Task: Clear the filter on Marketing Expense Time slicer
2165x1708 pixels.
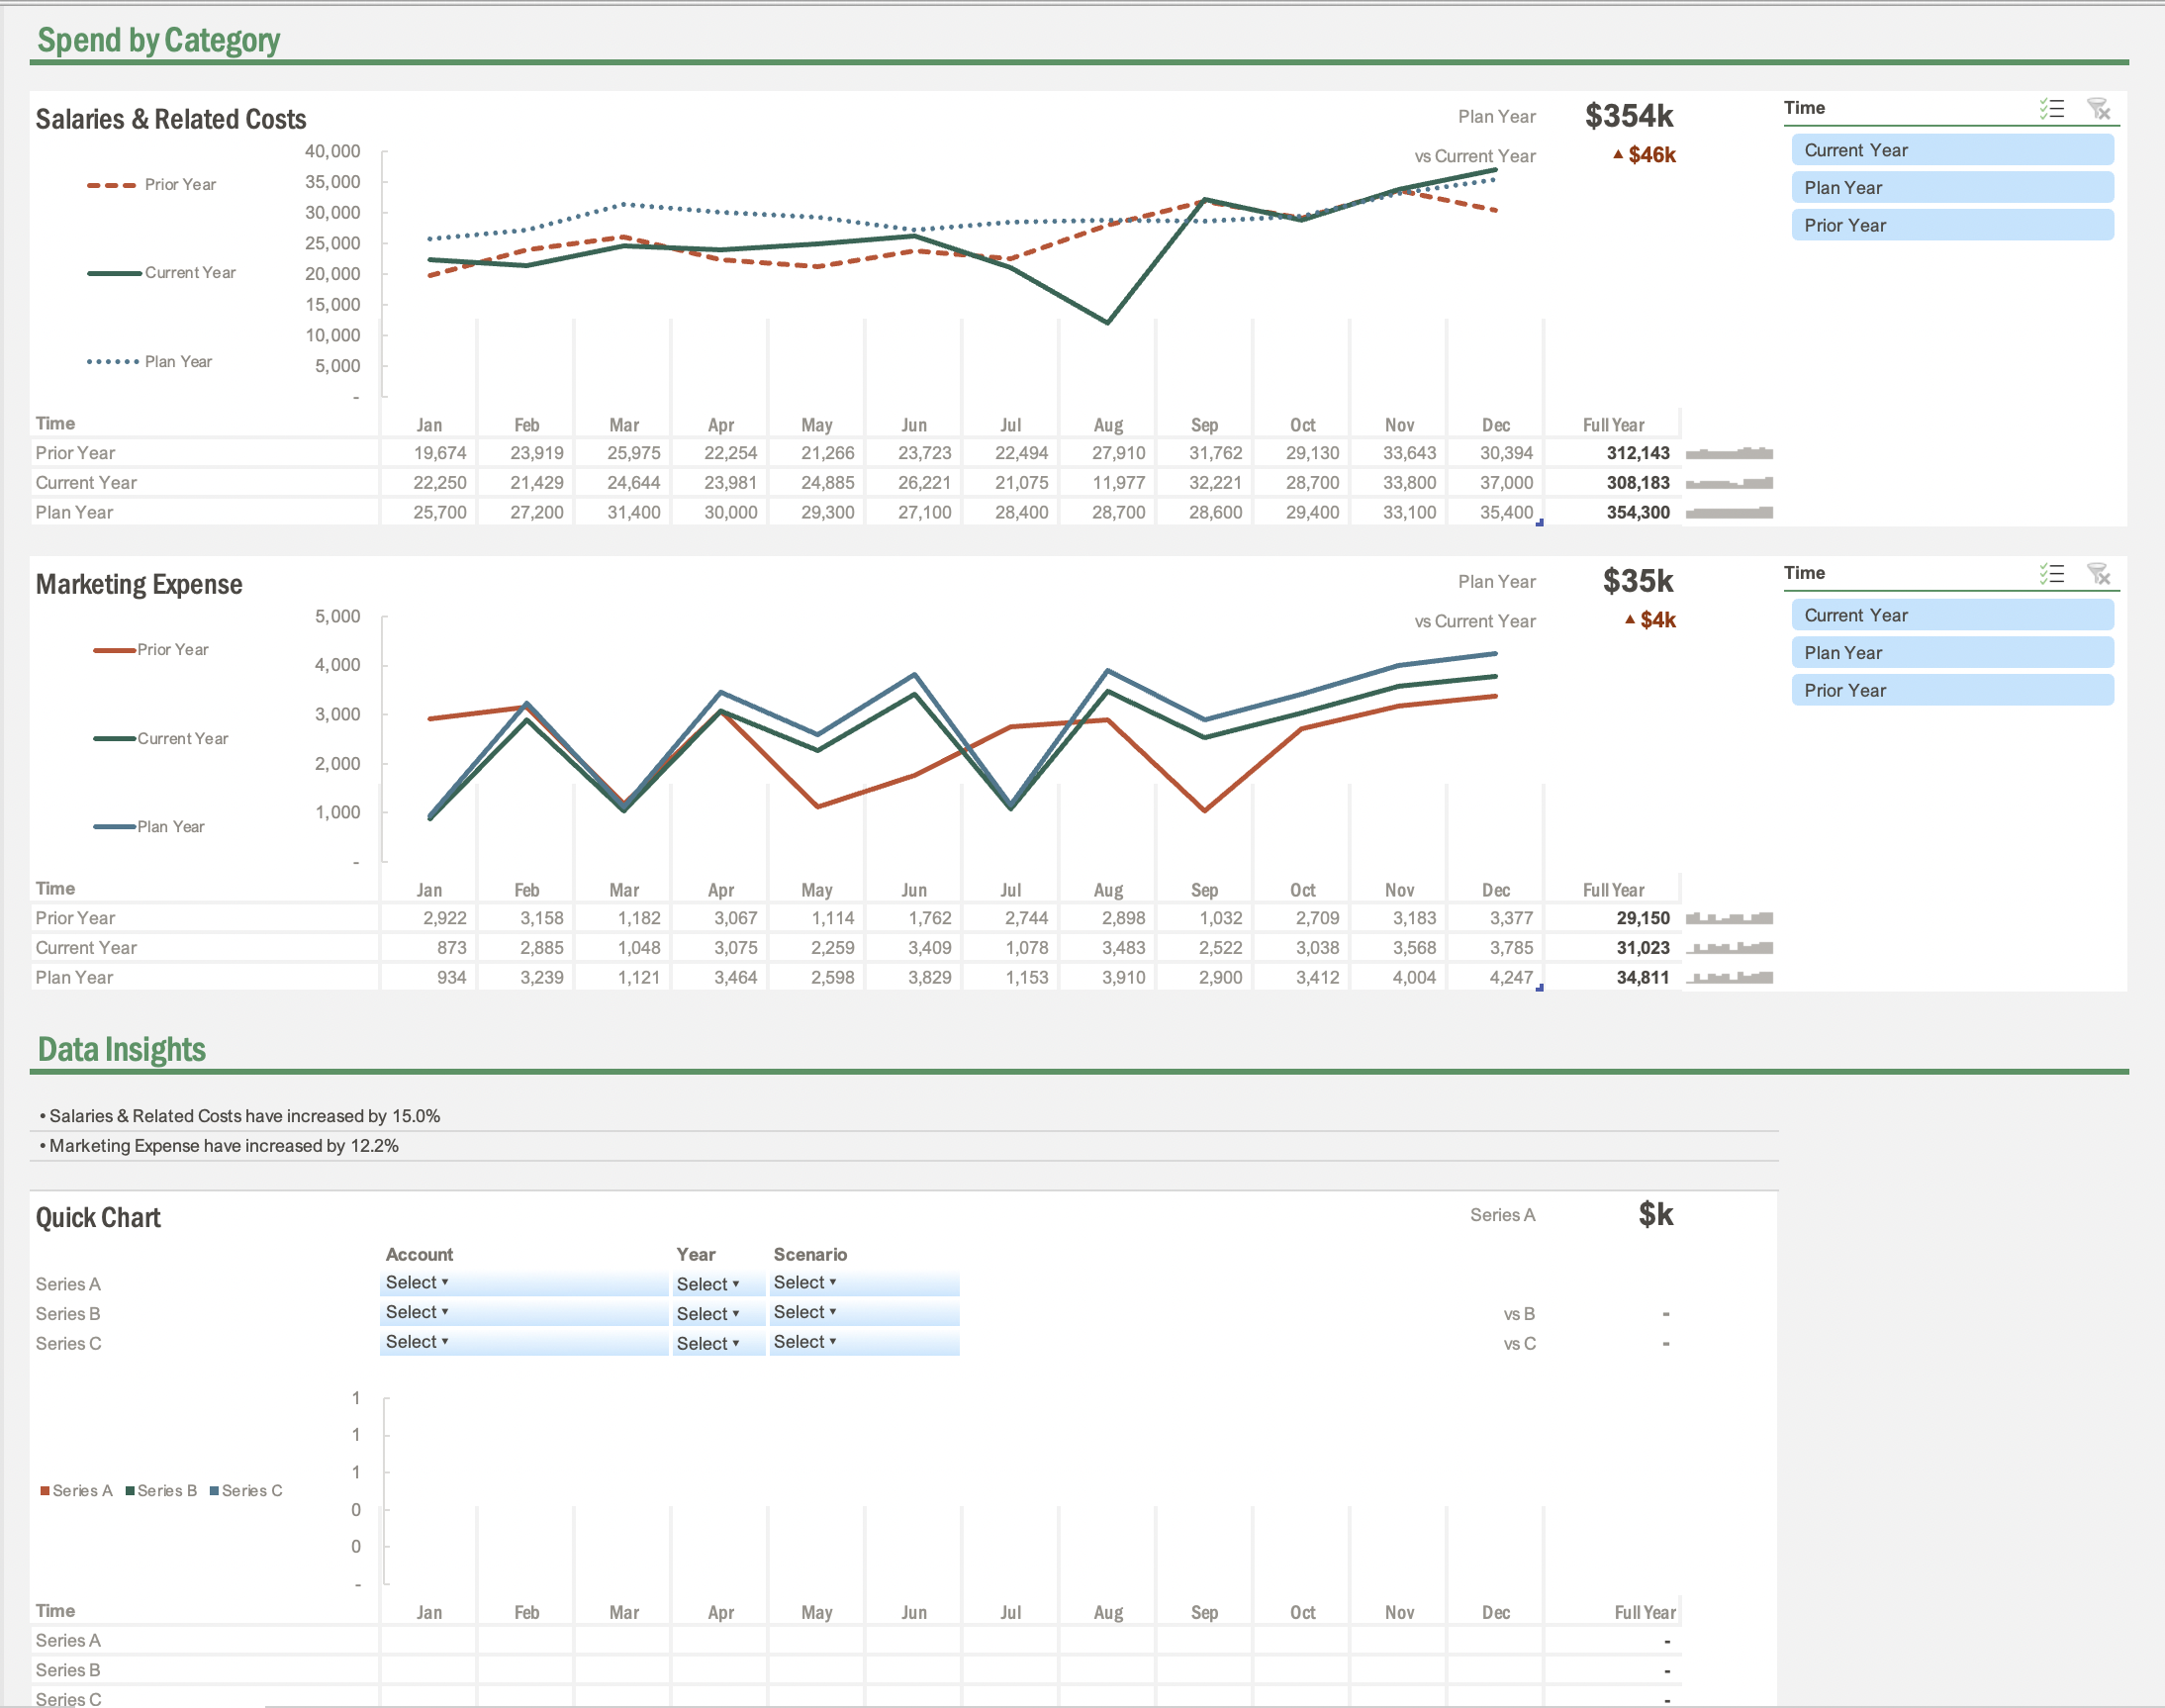Action: click(x=2101, y=574)
